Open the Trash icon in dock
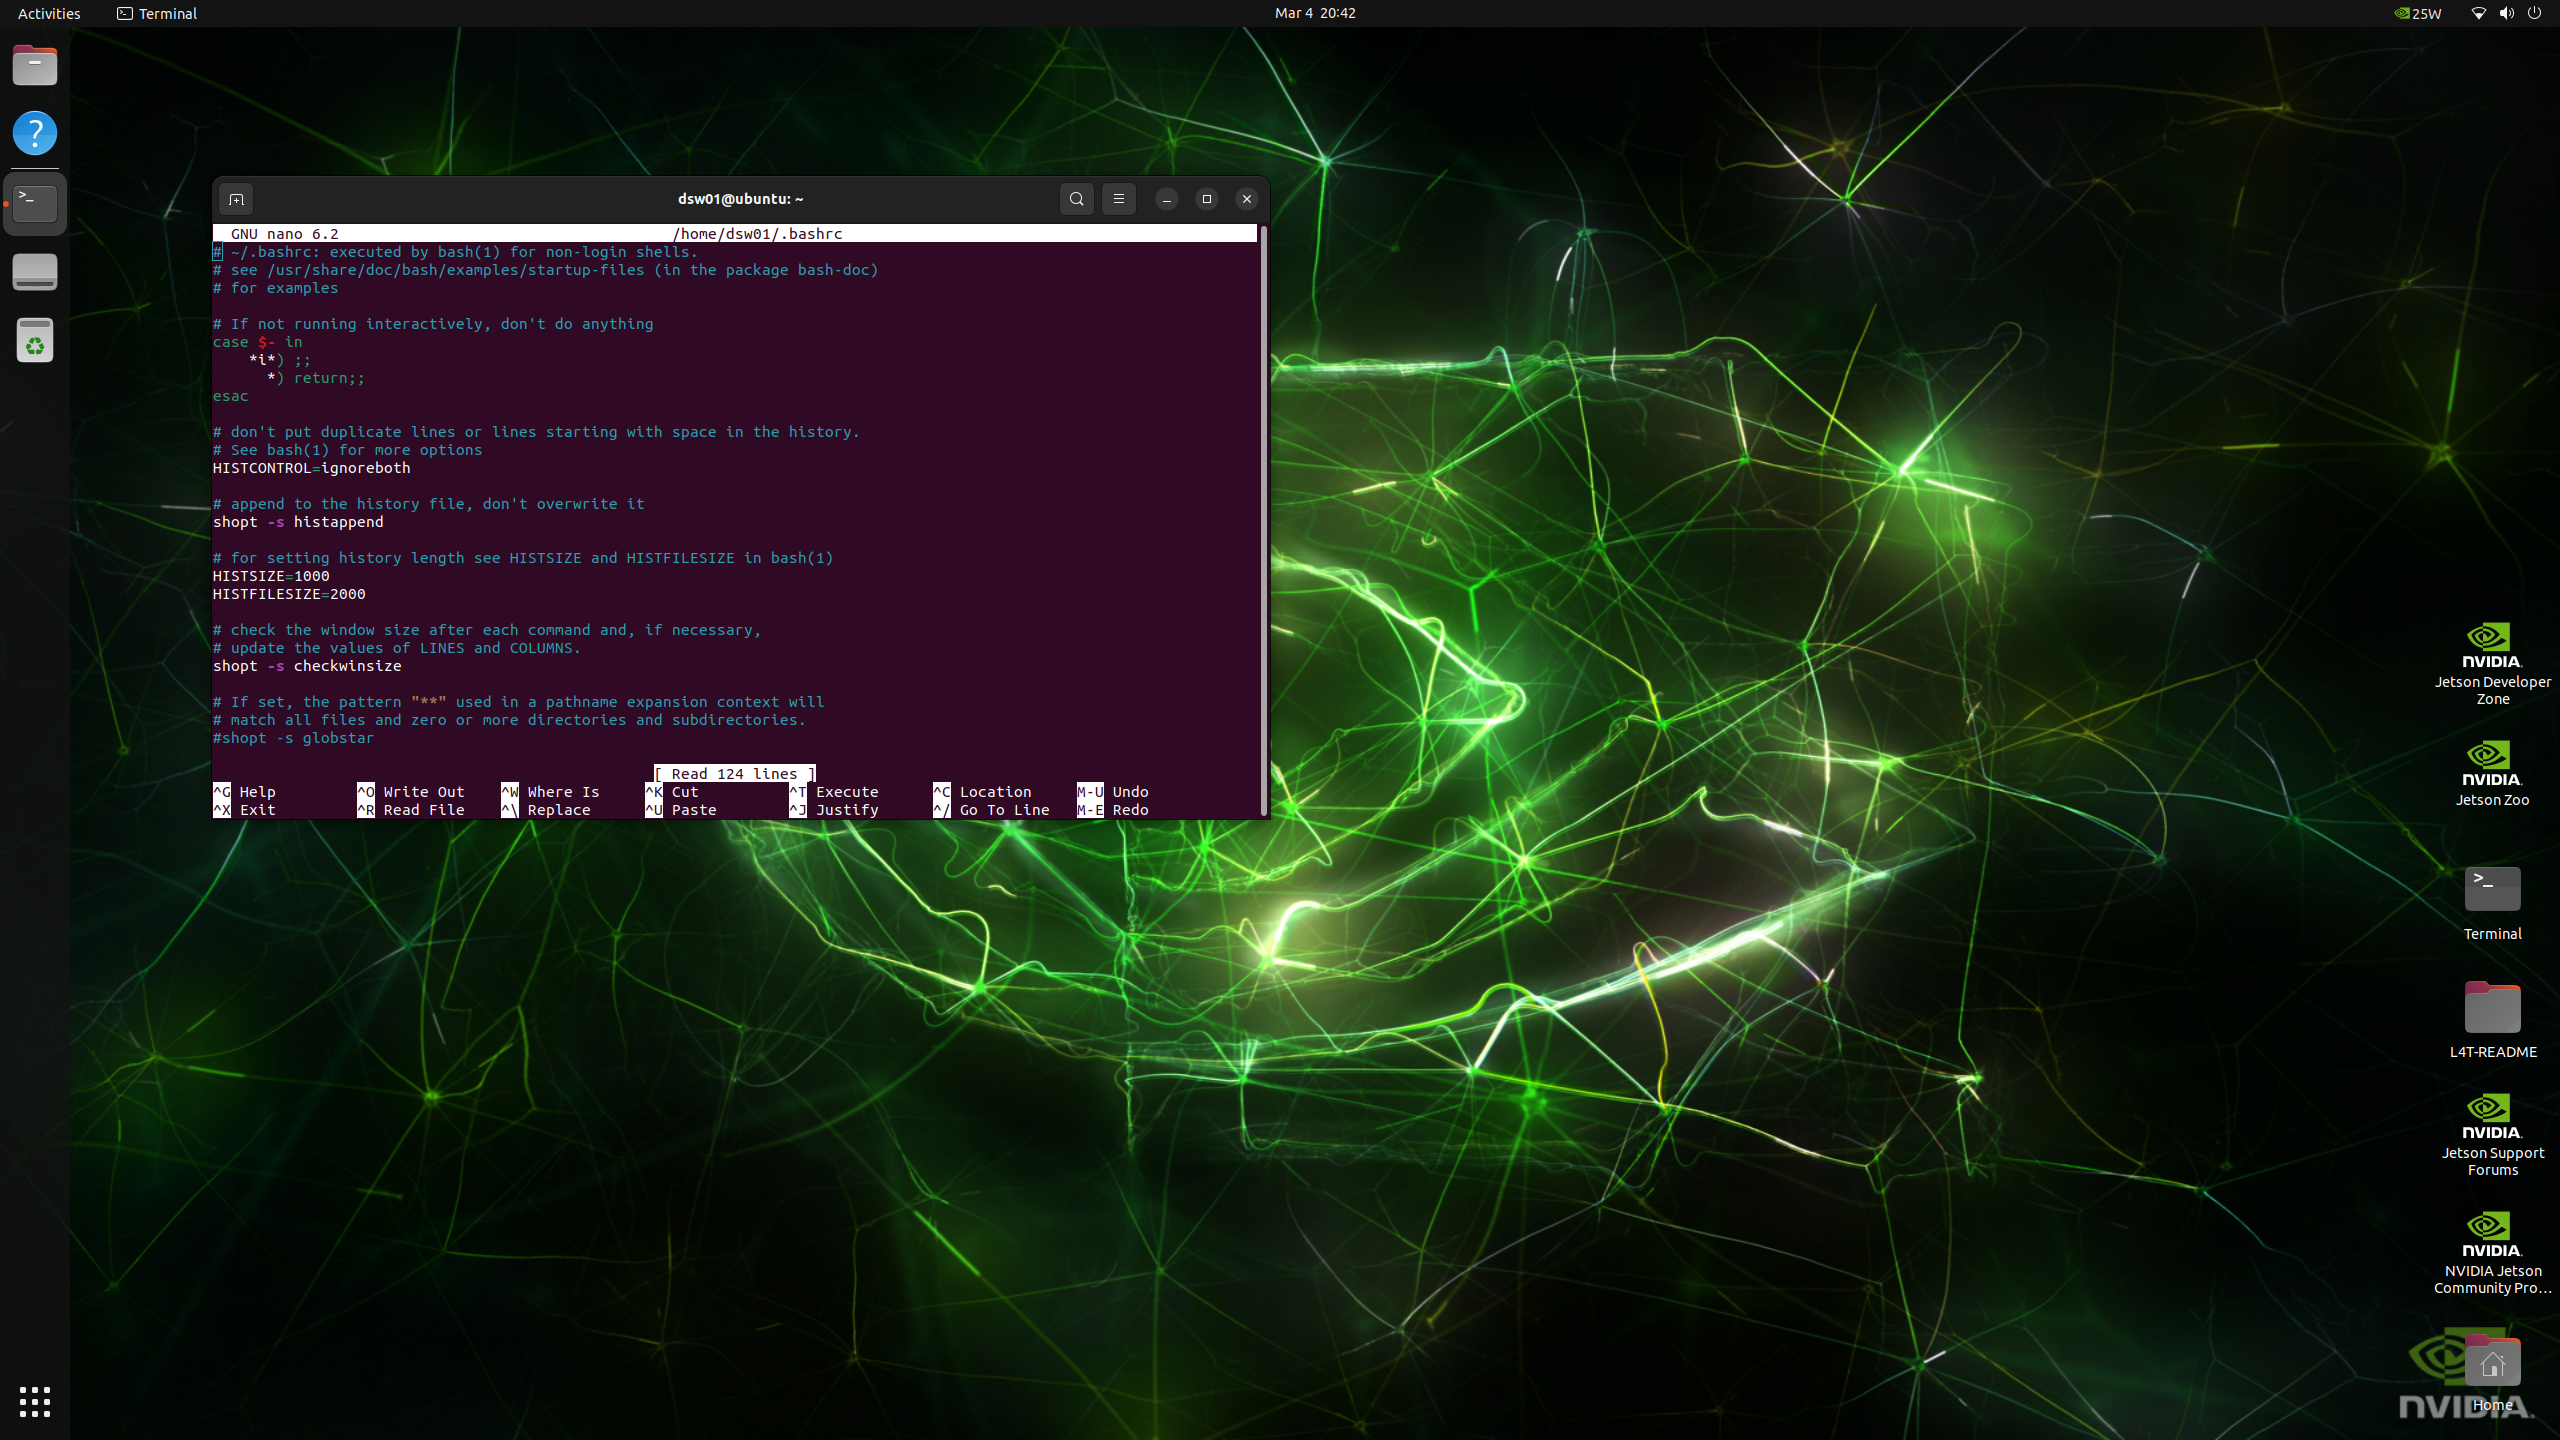 (x=35, y=341)
